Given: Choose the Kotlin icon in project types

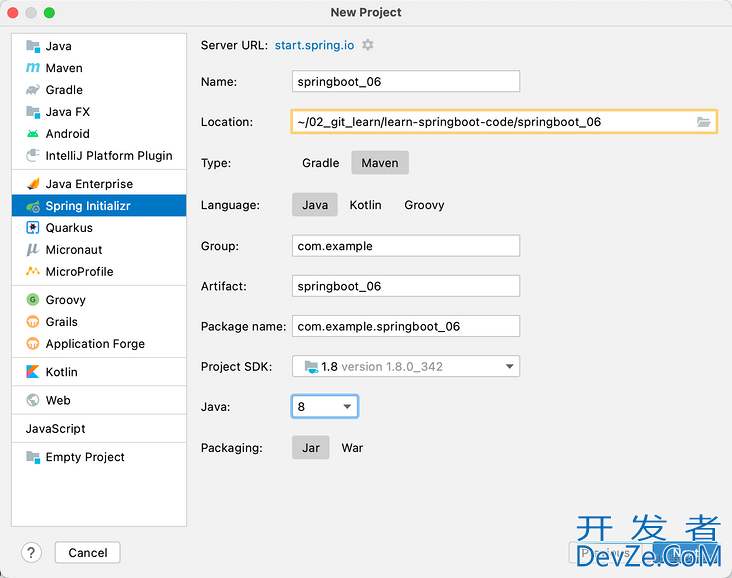Looking at the screenshot, I should pyautogui.click(x=33, y=372).
